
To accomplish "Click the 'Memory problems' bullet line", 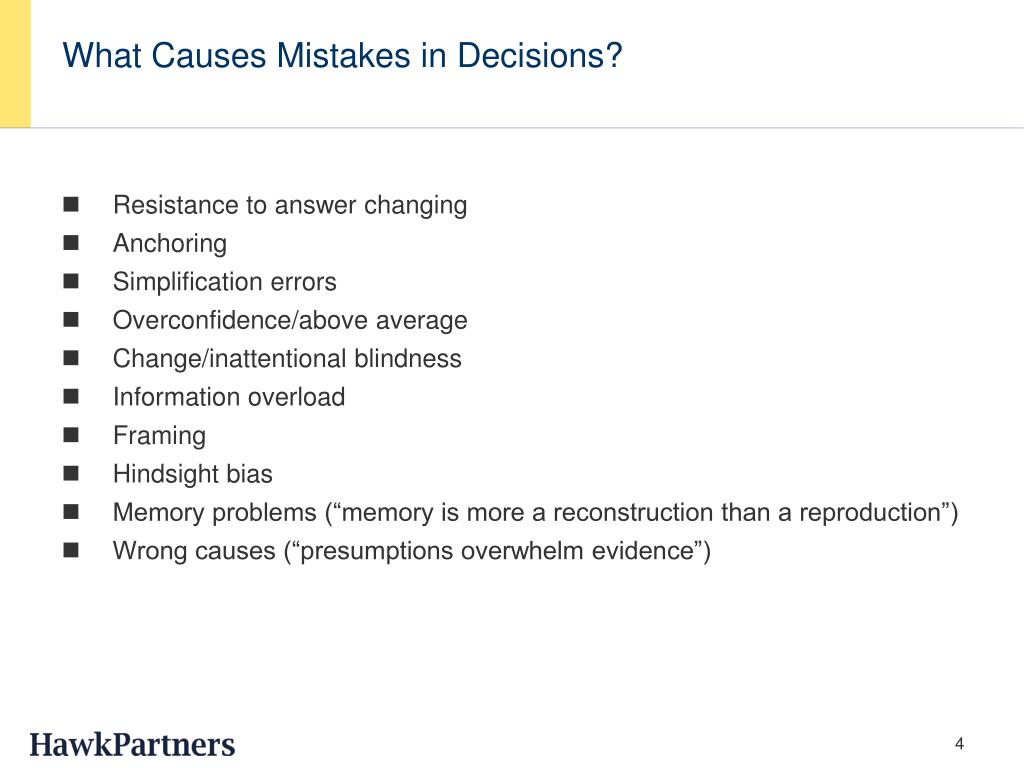I will click(536, 513).
